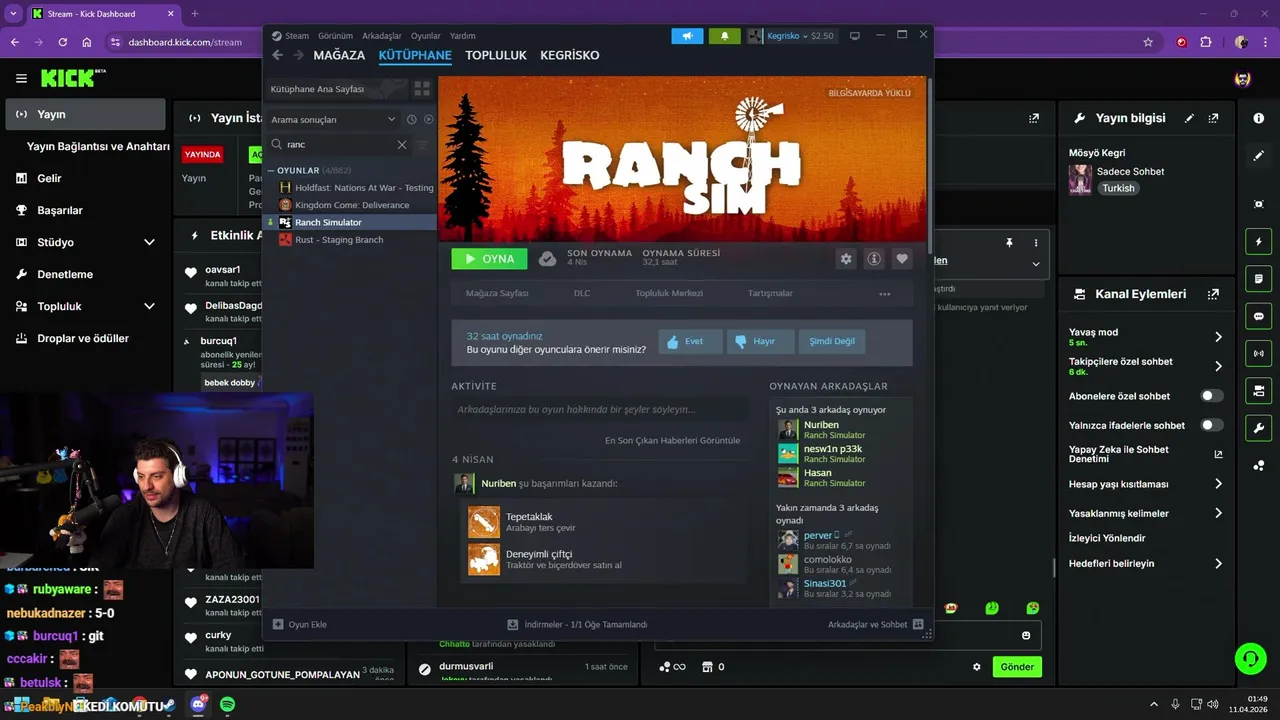
Task: Switch Steam to Big Picture mode icon
Action: tap(854, 36)
